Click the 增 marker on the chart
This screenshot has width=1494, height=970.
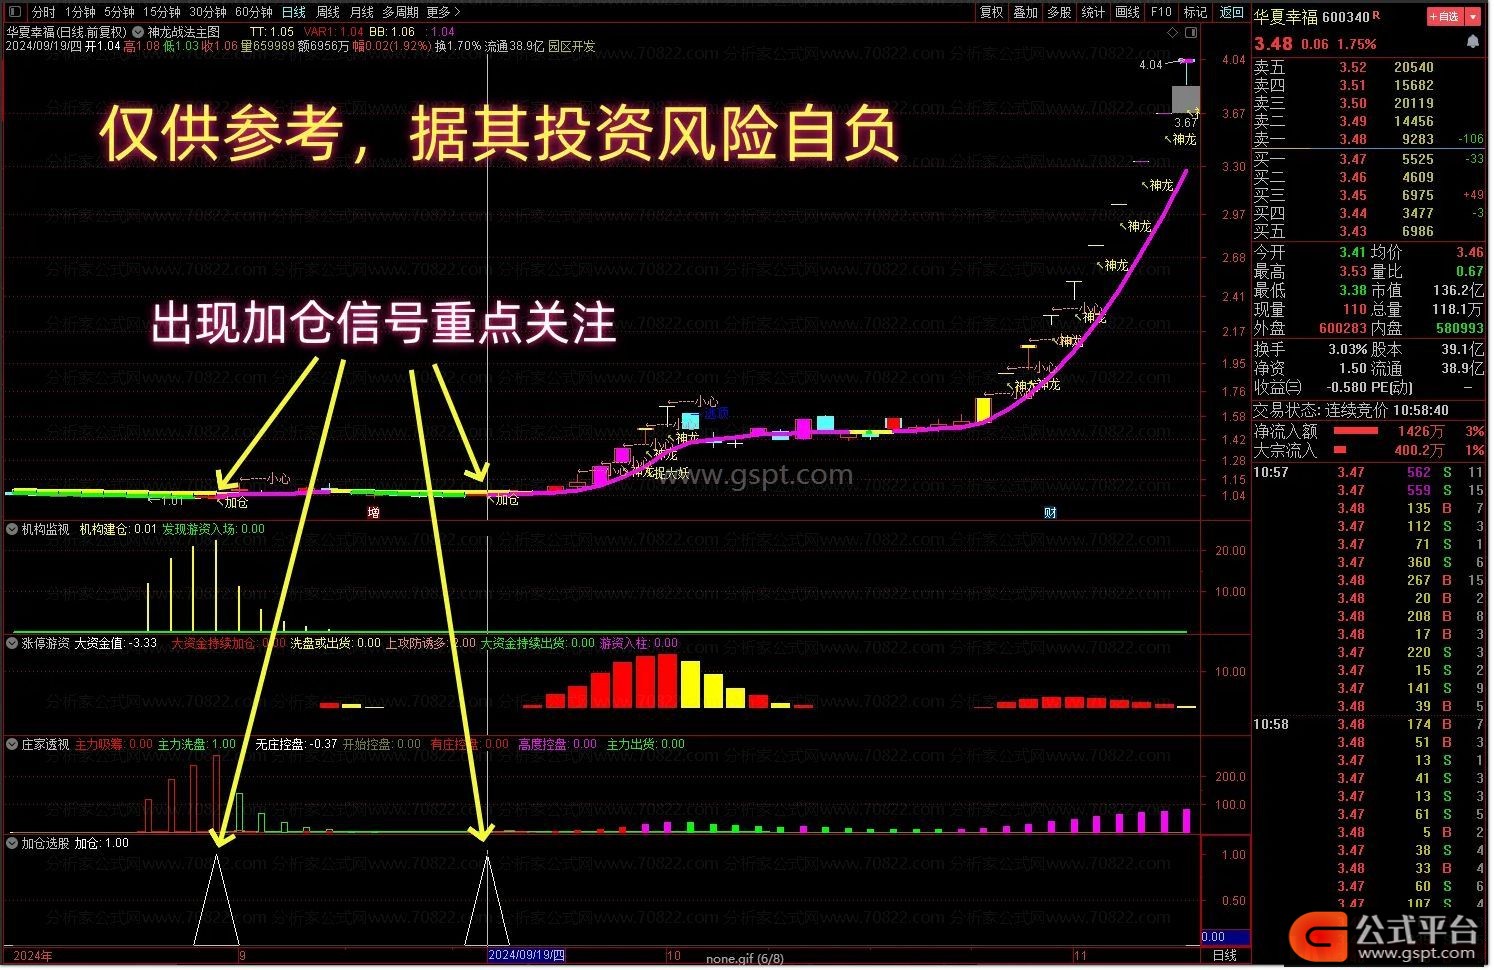pos(373,512)
